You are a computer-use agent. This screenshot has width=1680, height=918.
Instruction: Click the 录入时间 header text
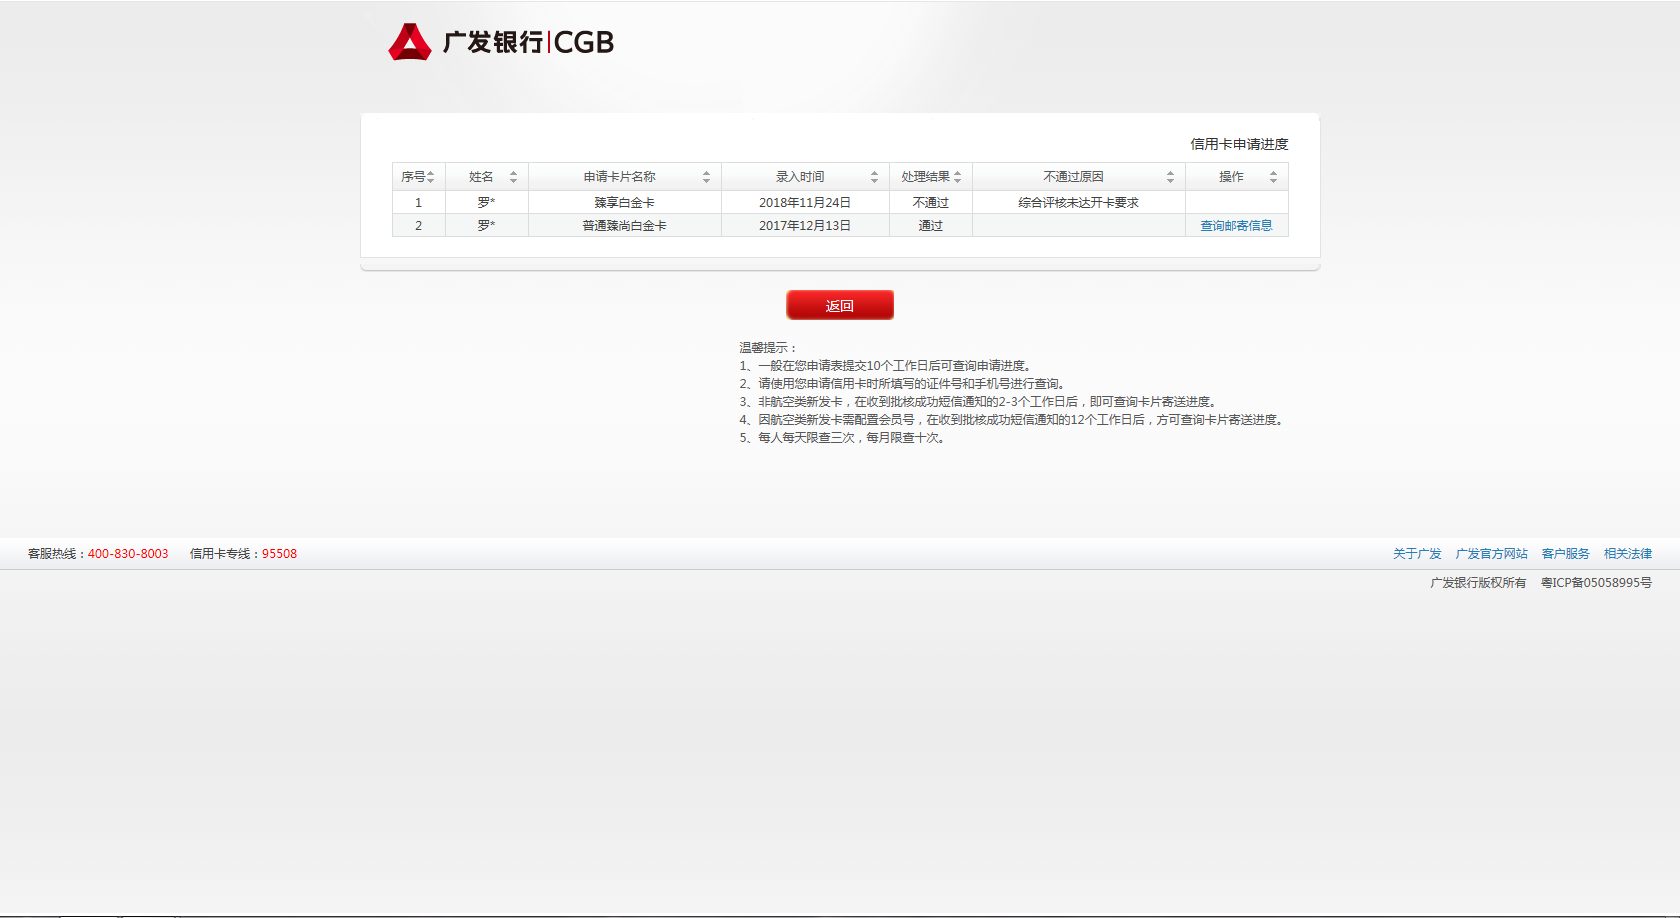point(800,177)
